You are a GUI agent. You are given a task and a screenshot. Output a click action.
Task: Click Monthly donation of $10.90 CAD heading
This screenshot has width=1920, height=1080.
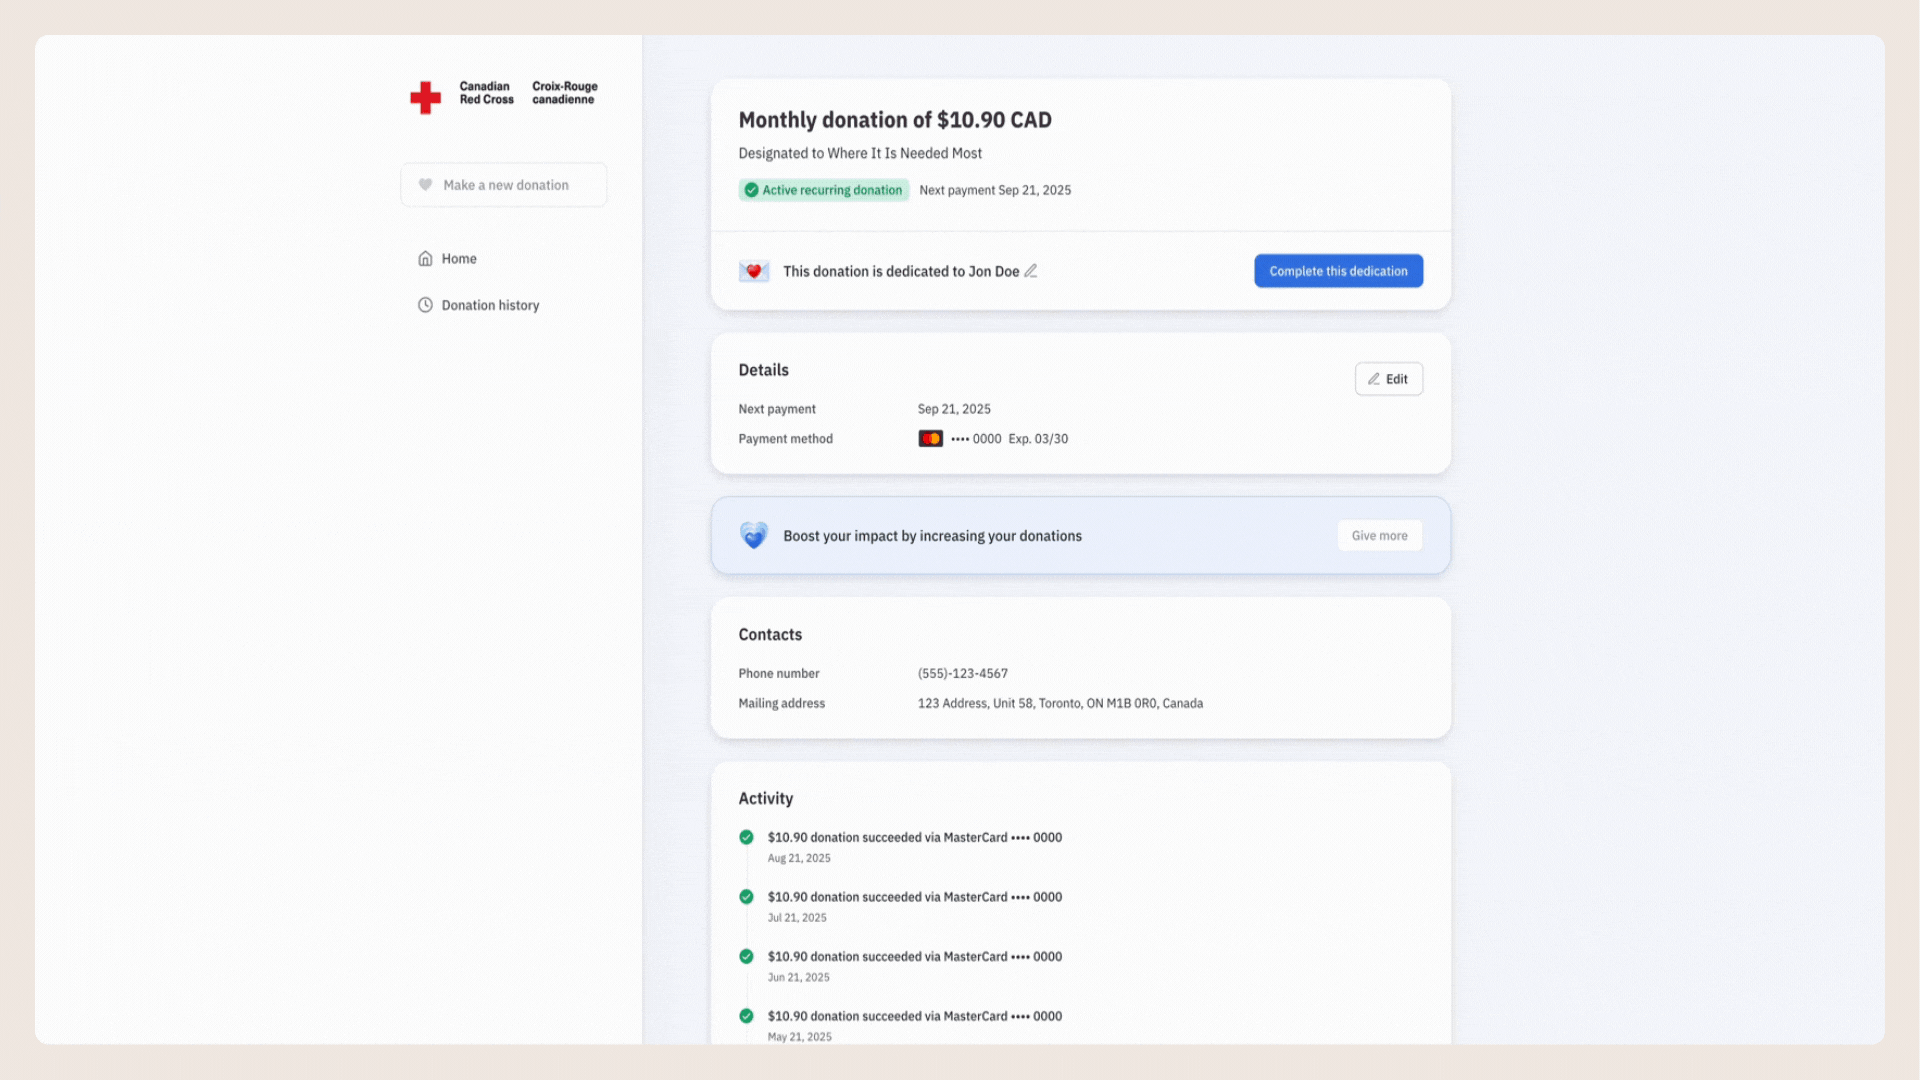coord(895,120)
